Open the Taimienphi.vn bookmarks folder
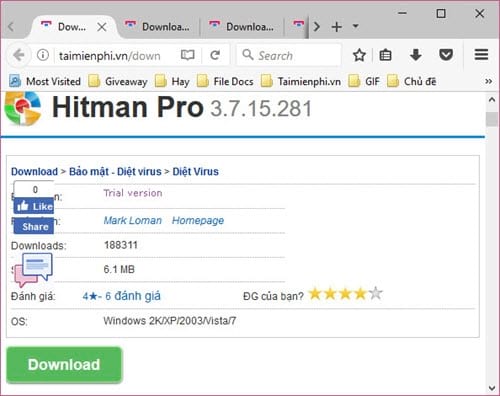 tap(301, 81)
